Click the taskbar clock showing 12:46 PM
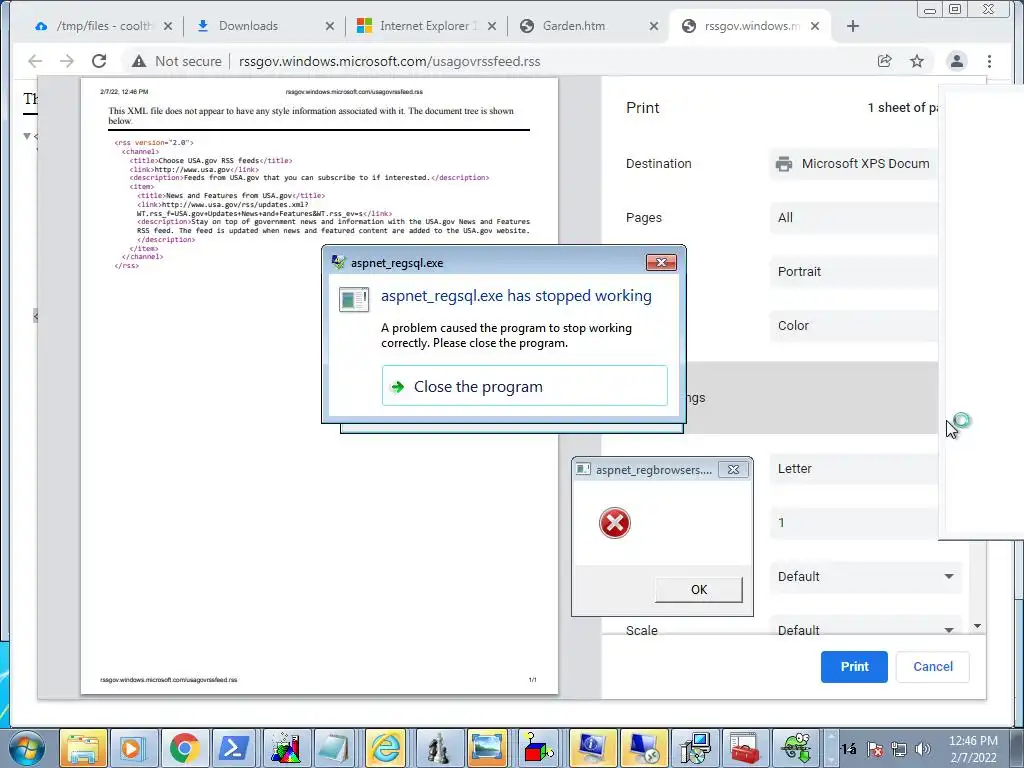Image resolution: width=1024 pixels, height=768 pixels. [973, 749]
